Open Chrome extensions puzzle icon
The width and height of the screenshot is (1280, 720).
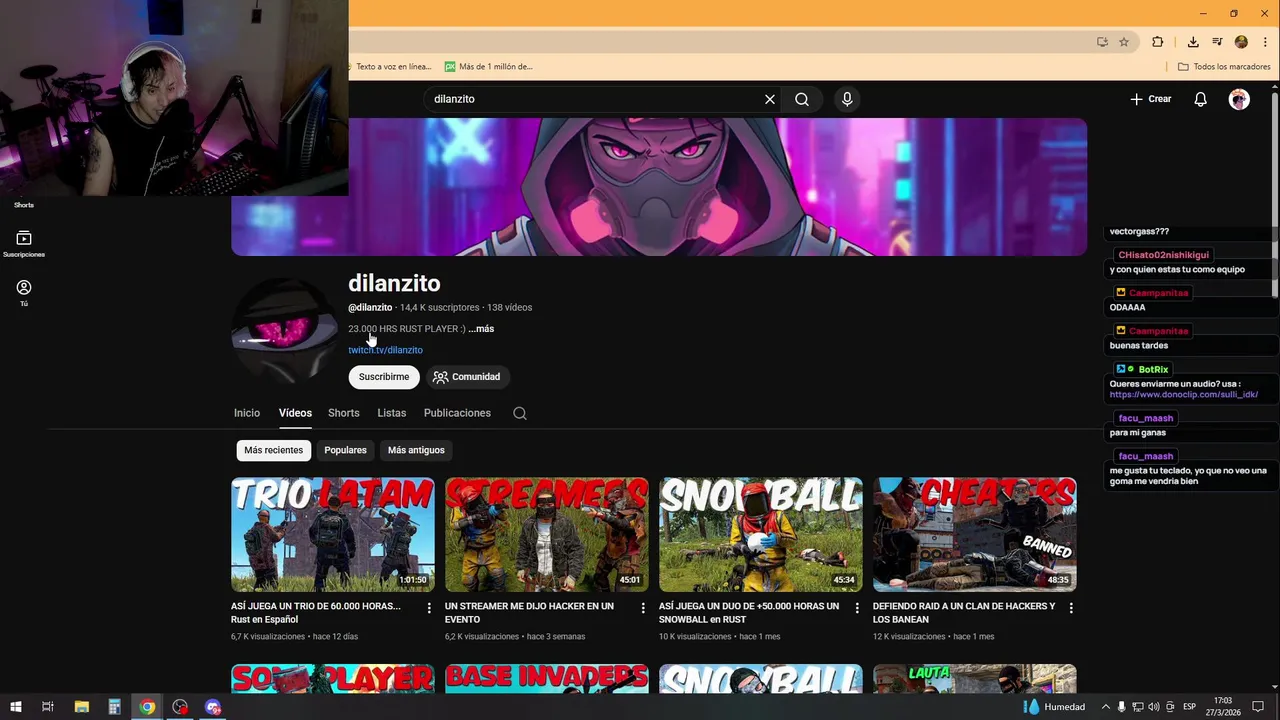[x=1158, y=42]
